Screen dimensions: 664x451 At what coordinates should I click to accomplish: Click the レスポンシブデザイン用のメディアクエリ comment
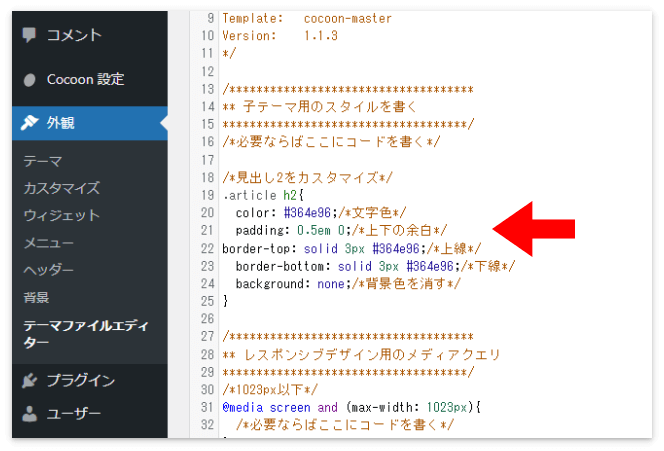point(361,354)
